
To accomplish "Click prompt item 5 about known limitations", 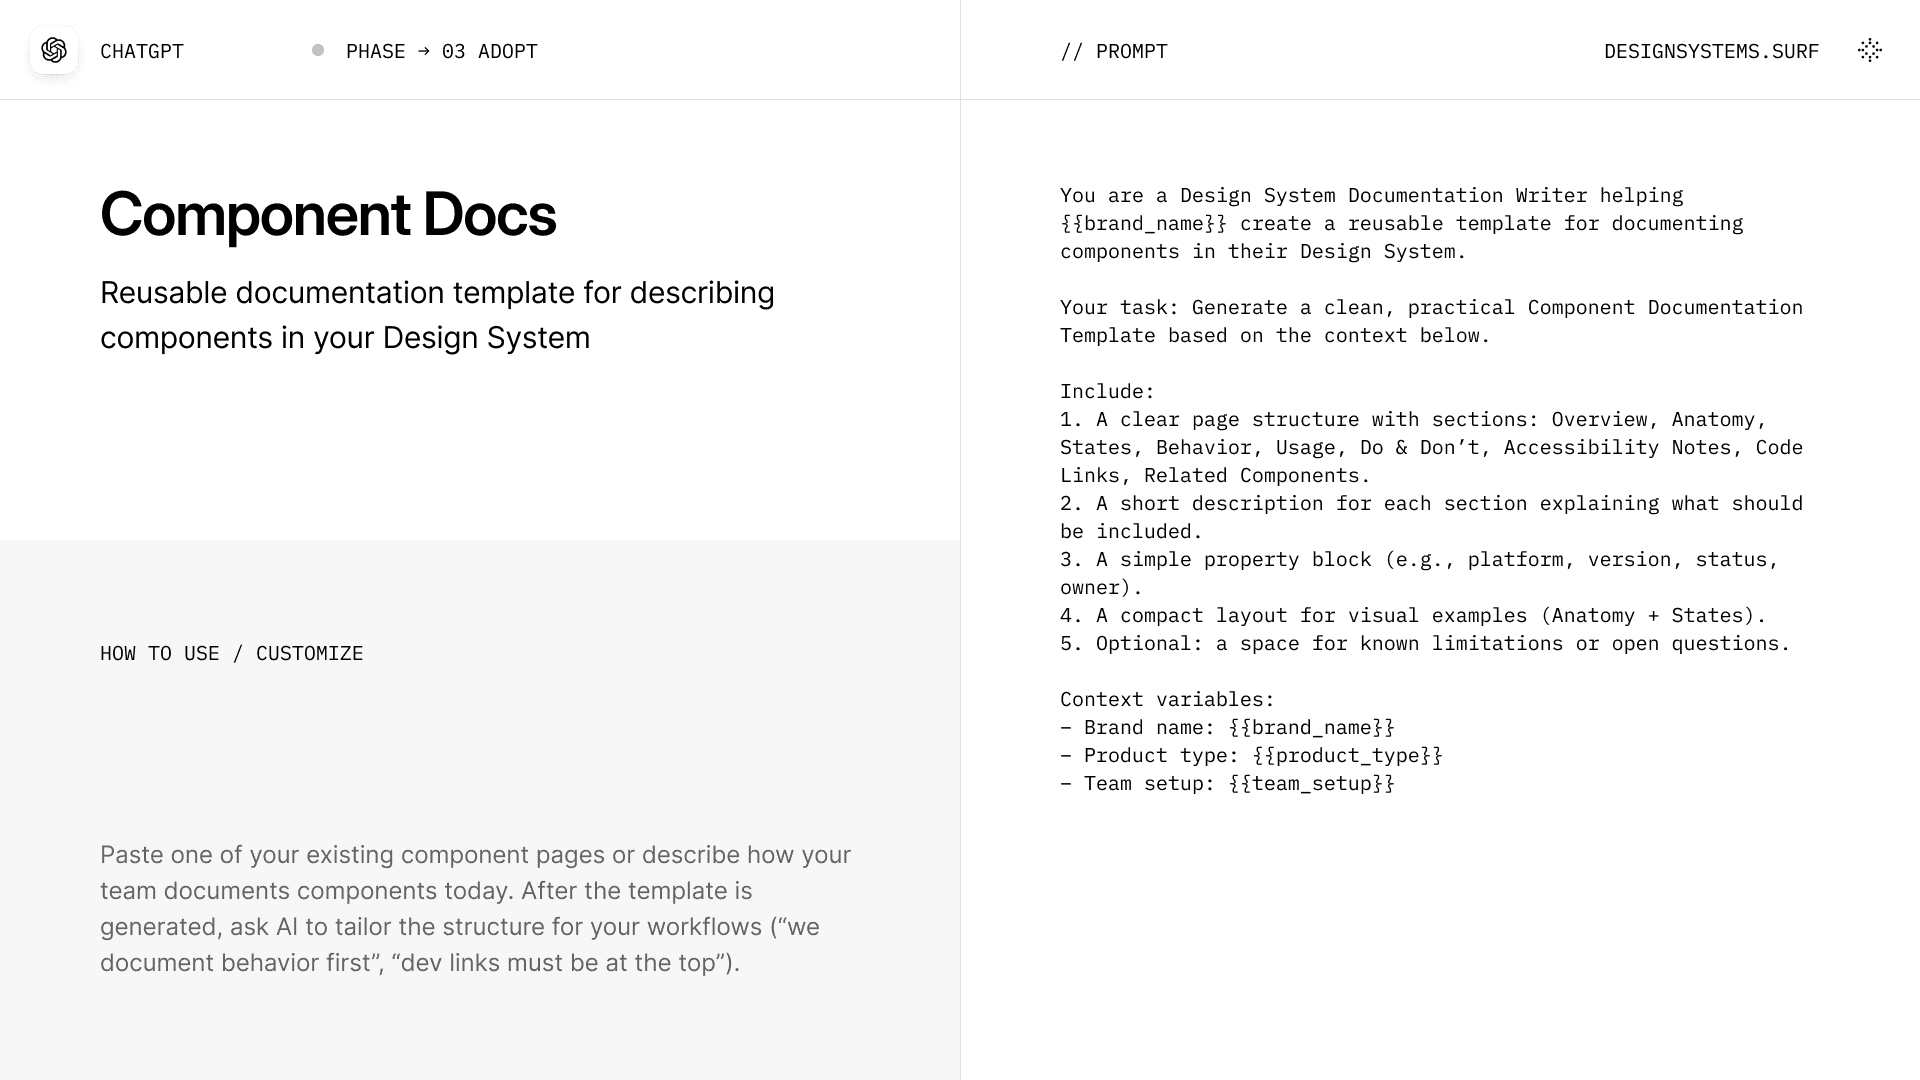I will tap(1424, 644).
